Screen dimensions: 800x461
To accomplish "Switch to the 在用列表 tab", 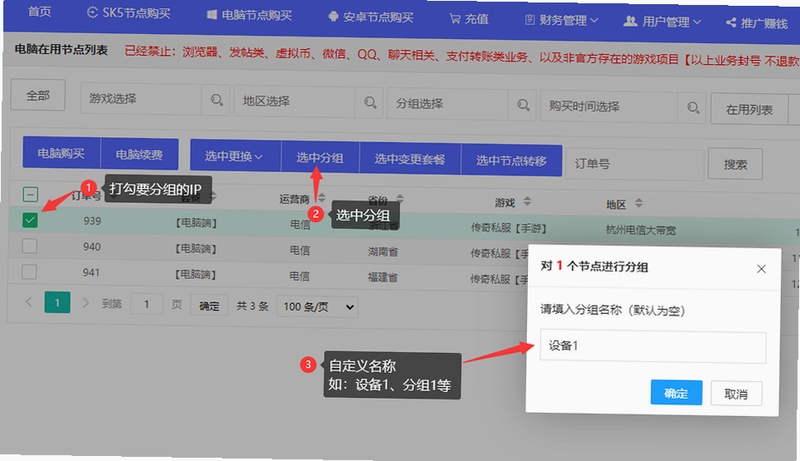I will tap(749, 110).
